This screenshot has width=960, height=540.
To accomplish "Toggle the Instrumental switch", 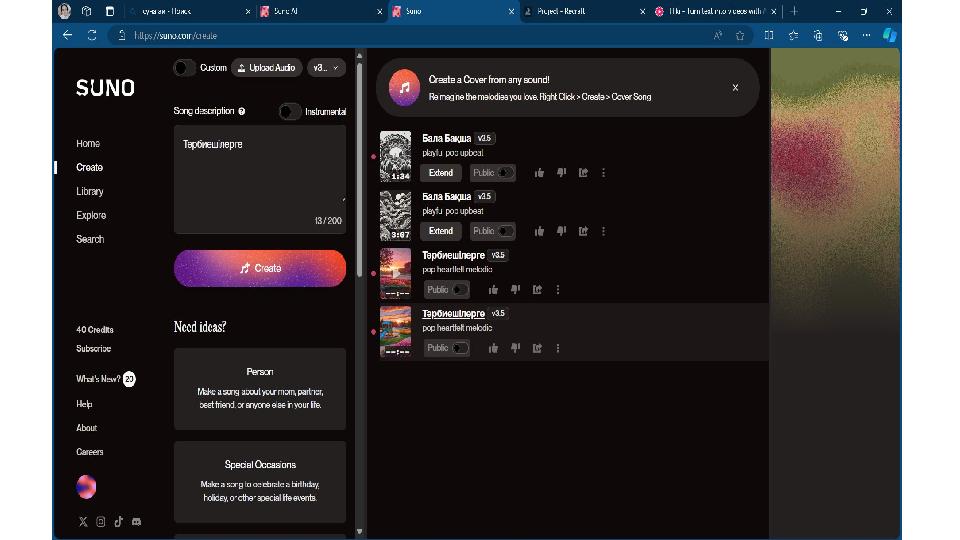I will [x=289, y=111].
